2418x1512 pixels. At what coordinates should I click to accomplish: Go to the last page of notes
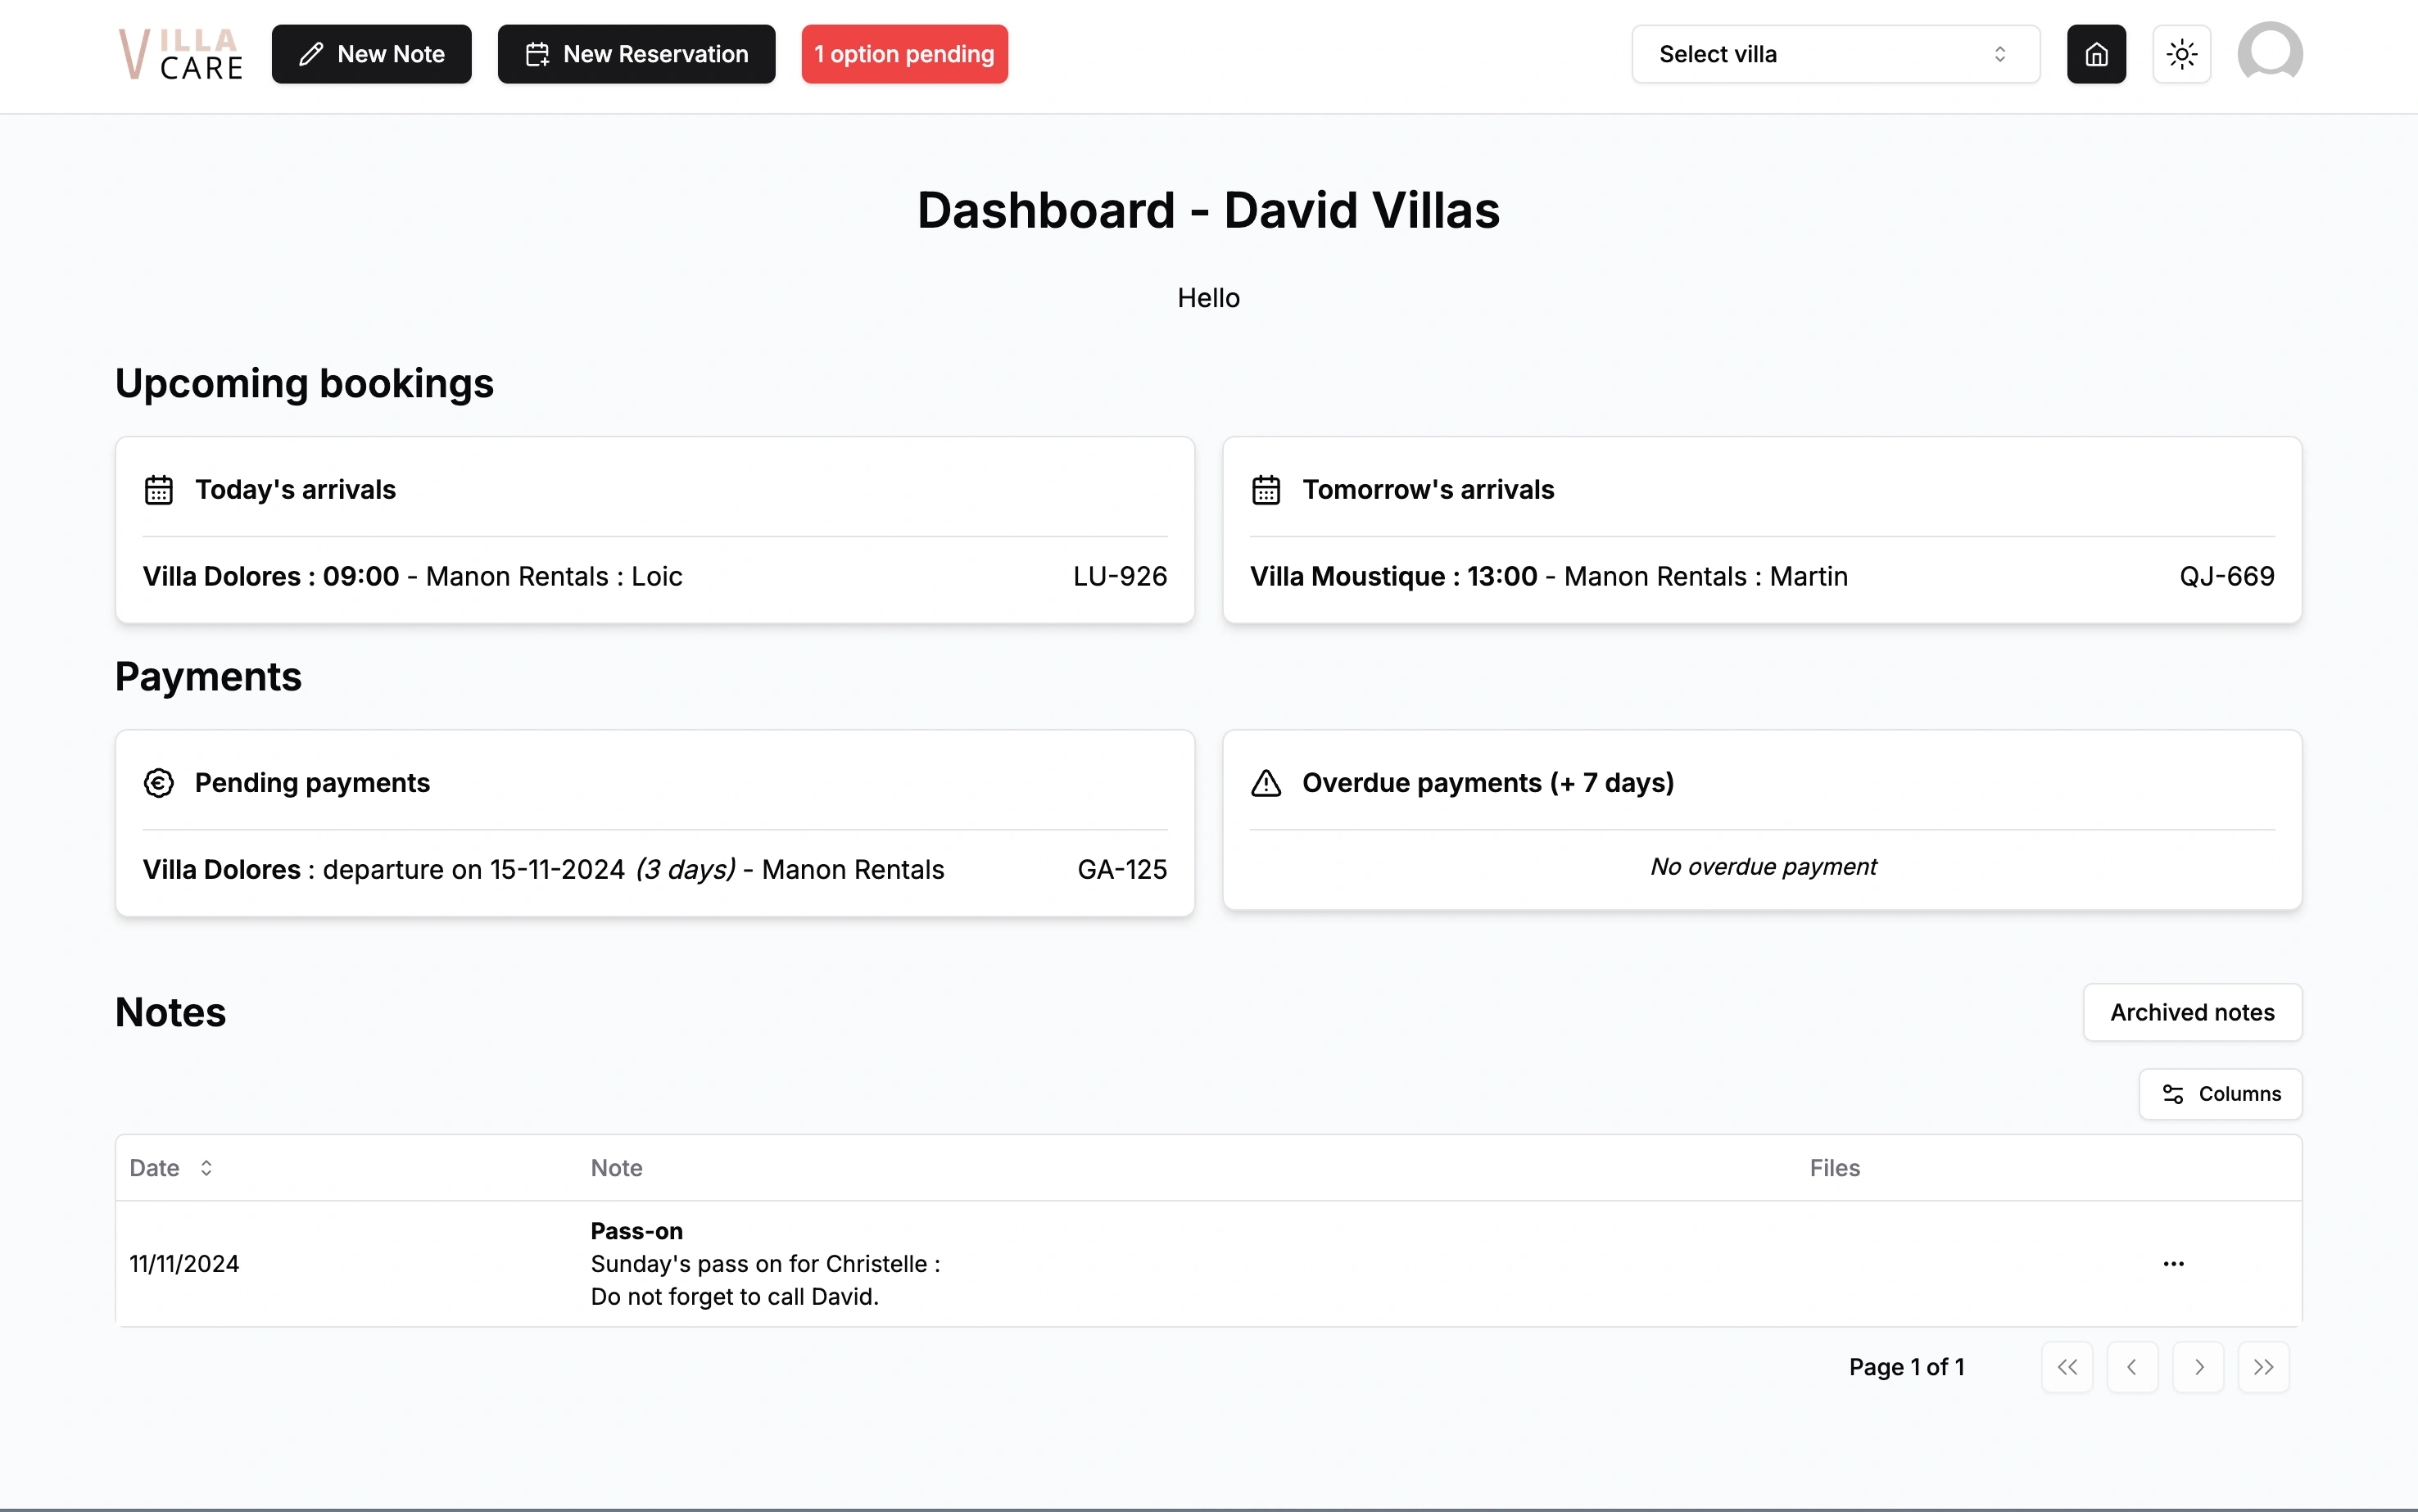[2263, 1366]
